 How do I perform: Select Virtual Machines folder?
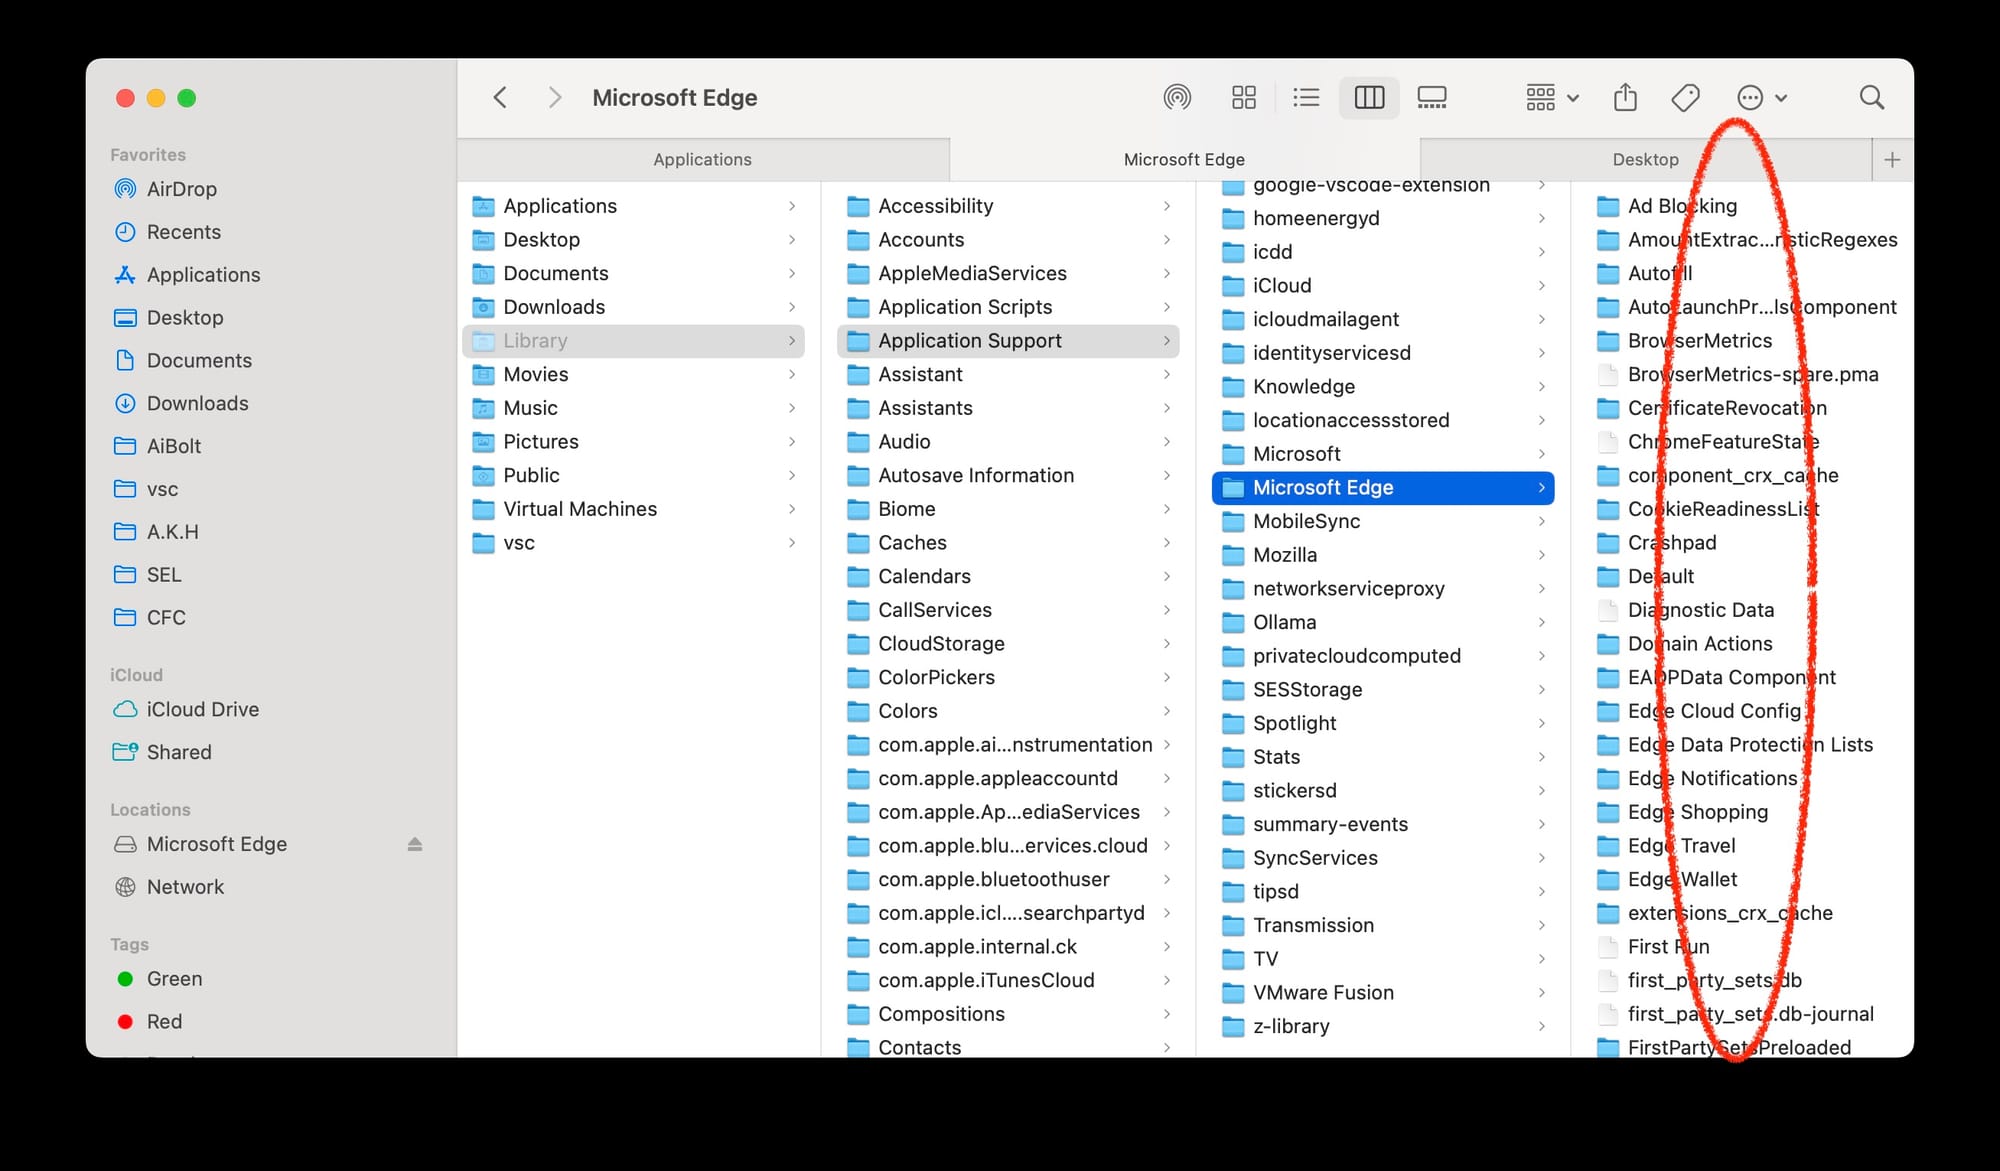[633, 509]
